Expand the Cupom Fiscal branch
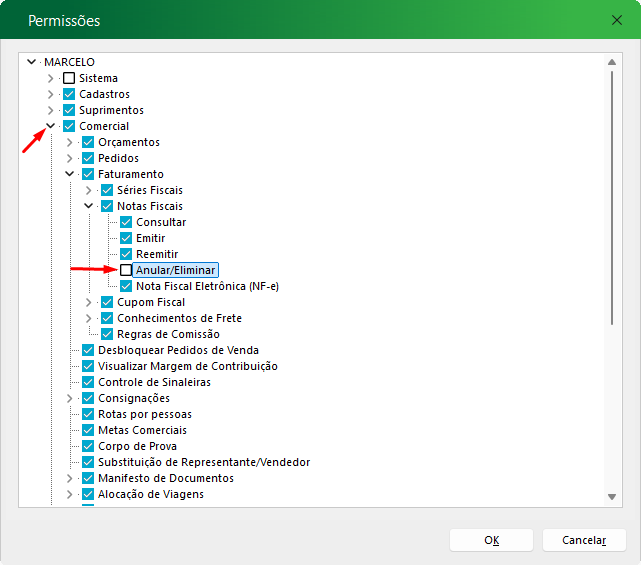Image resolution: width=641 pixels, height=565 pixels. click(x=89, y=302)
